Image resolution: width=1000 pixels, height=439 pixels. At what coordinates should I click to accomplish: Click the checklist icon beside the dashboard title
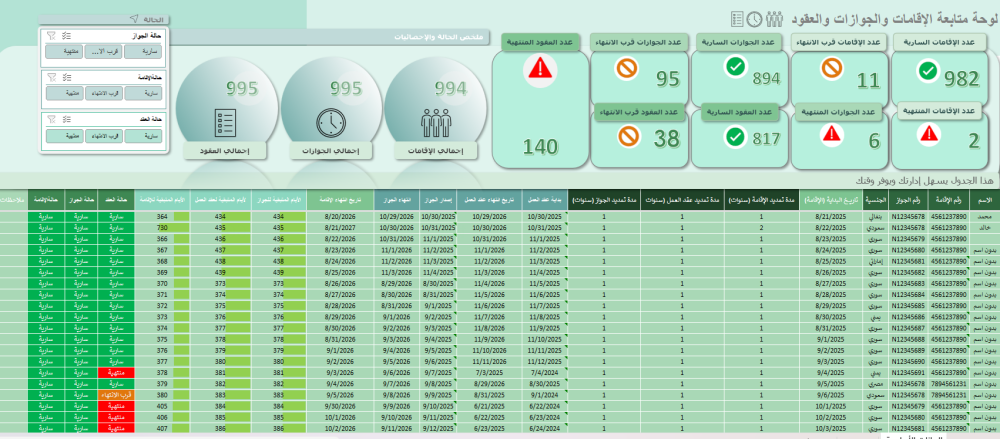[x=737, y=19]
